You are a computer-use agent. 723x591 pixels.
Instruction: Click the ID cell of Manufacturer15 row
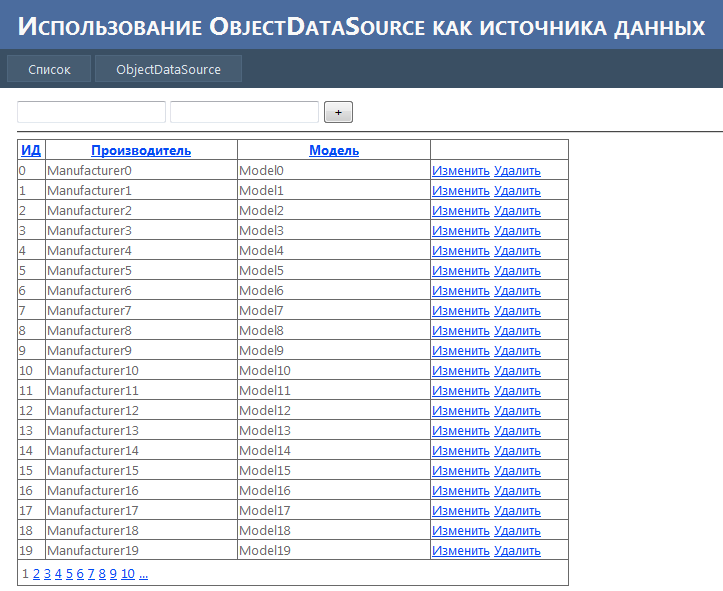point(31,470)
